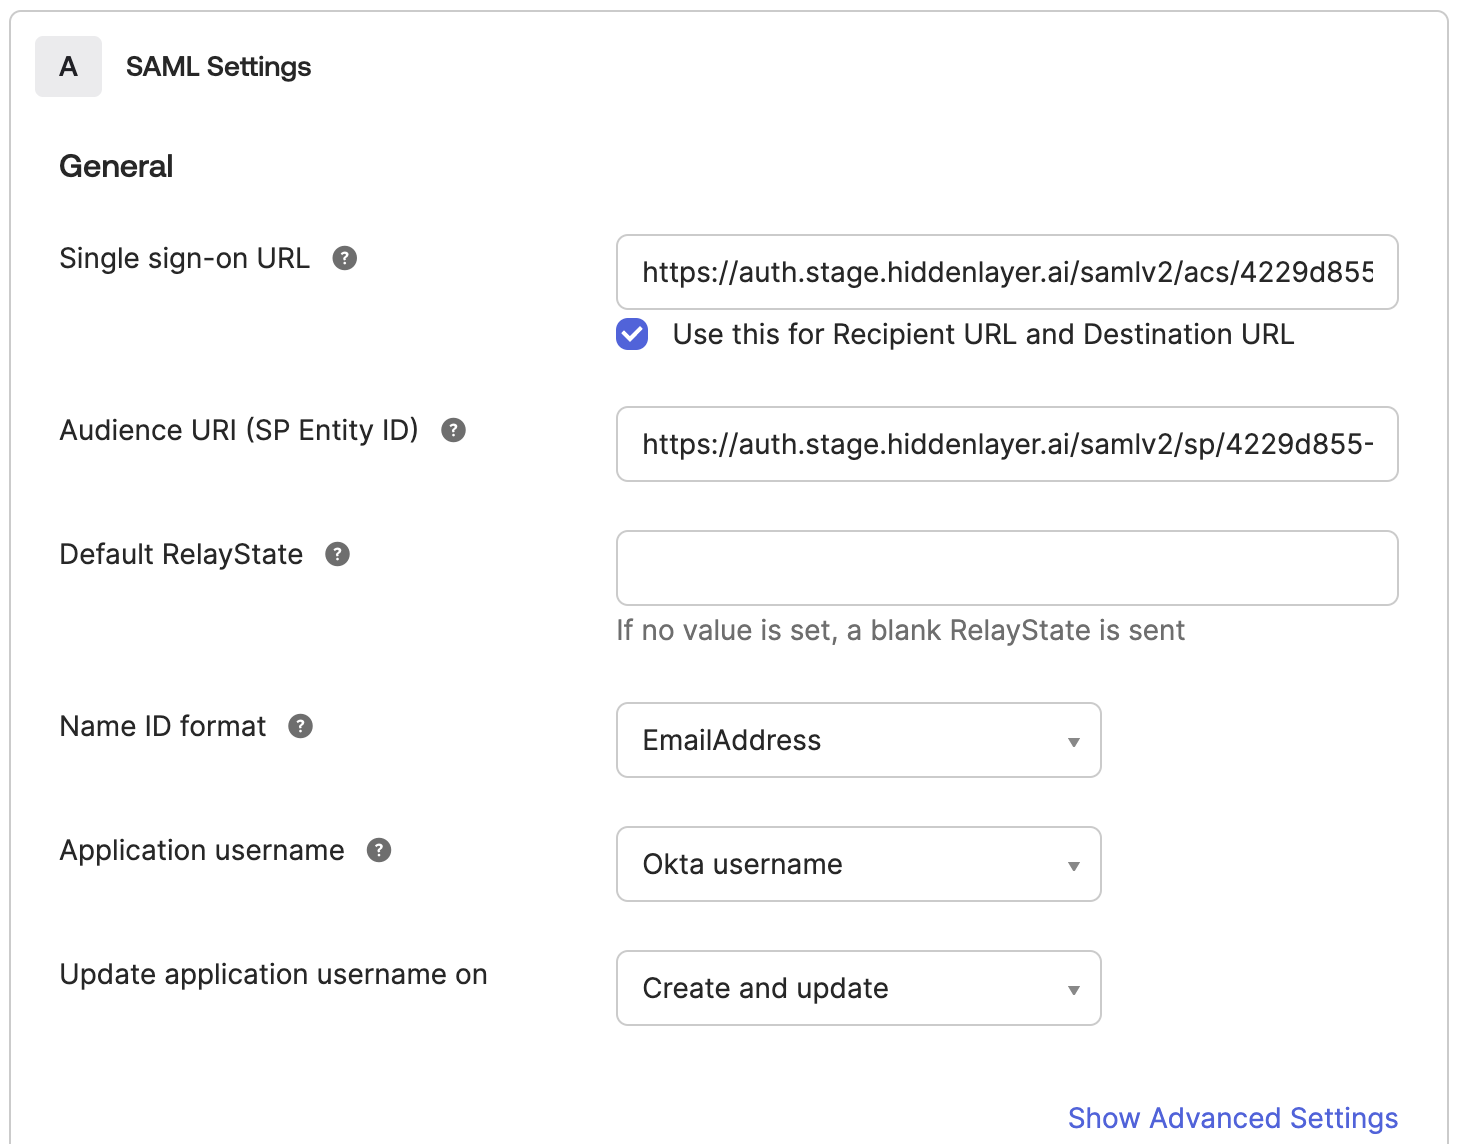Click the chevron on the EmailAddress dropdown
Image resolution: width=1458 pixels, height=1144 pixels.
point(1074,741)
